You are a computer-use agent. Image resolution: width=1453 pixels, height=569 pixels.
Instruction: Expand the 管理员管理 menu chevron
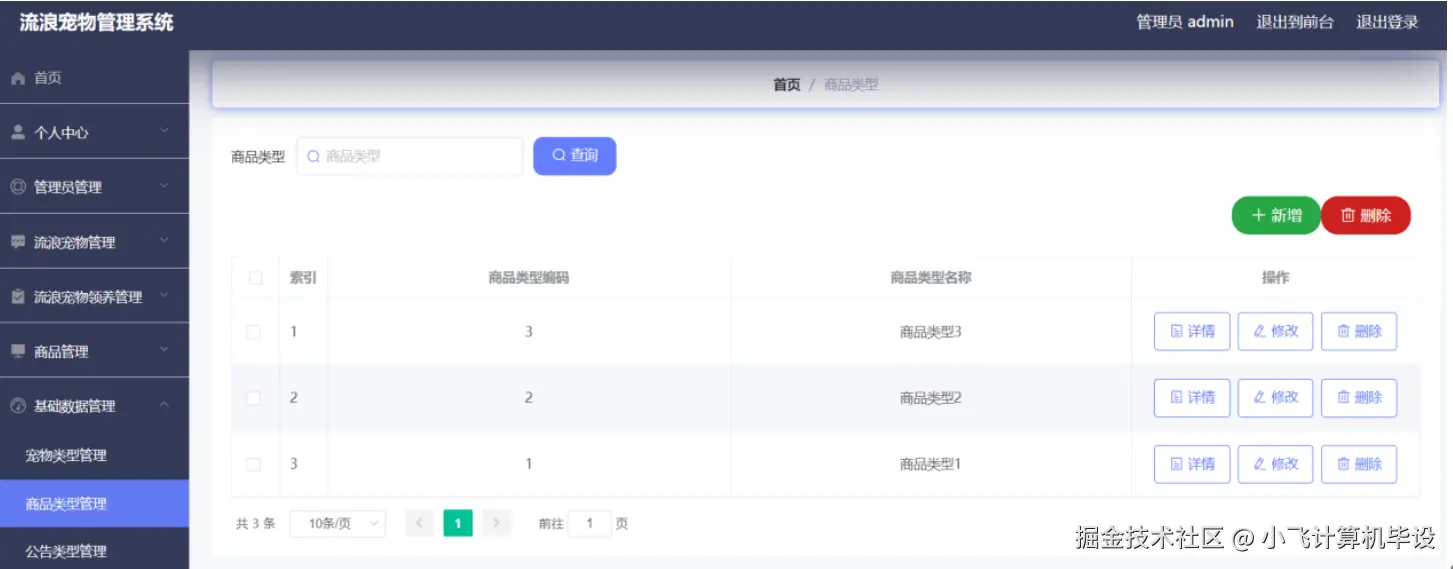coord(165,186)
